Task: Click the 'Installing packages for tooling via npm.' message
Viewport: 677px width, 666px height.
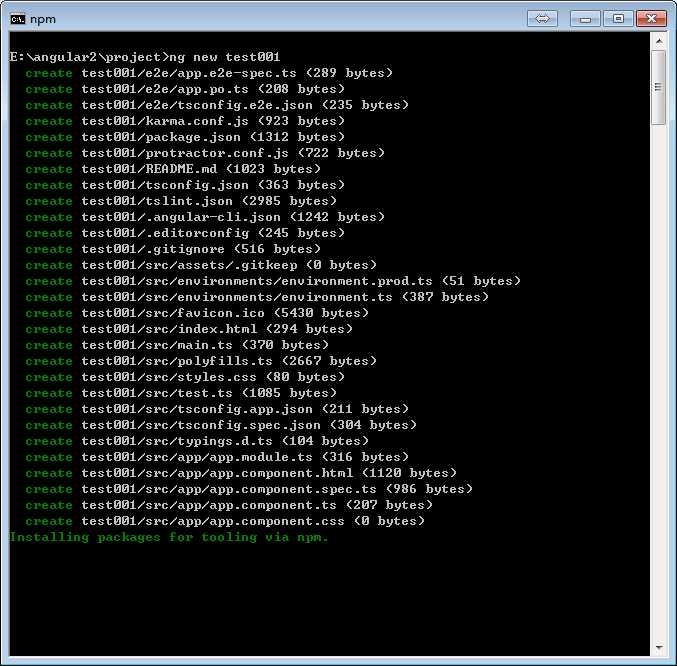Action: (x=169, y=537)
